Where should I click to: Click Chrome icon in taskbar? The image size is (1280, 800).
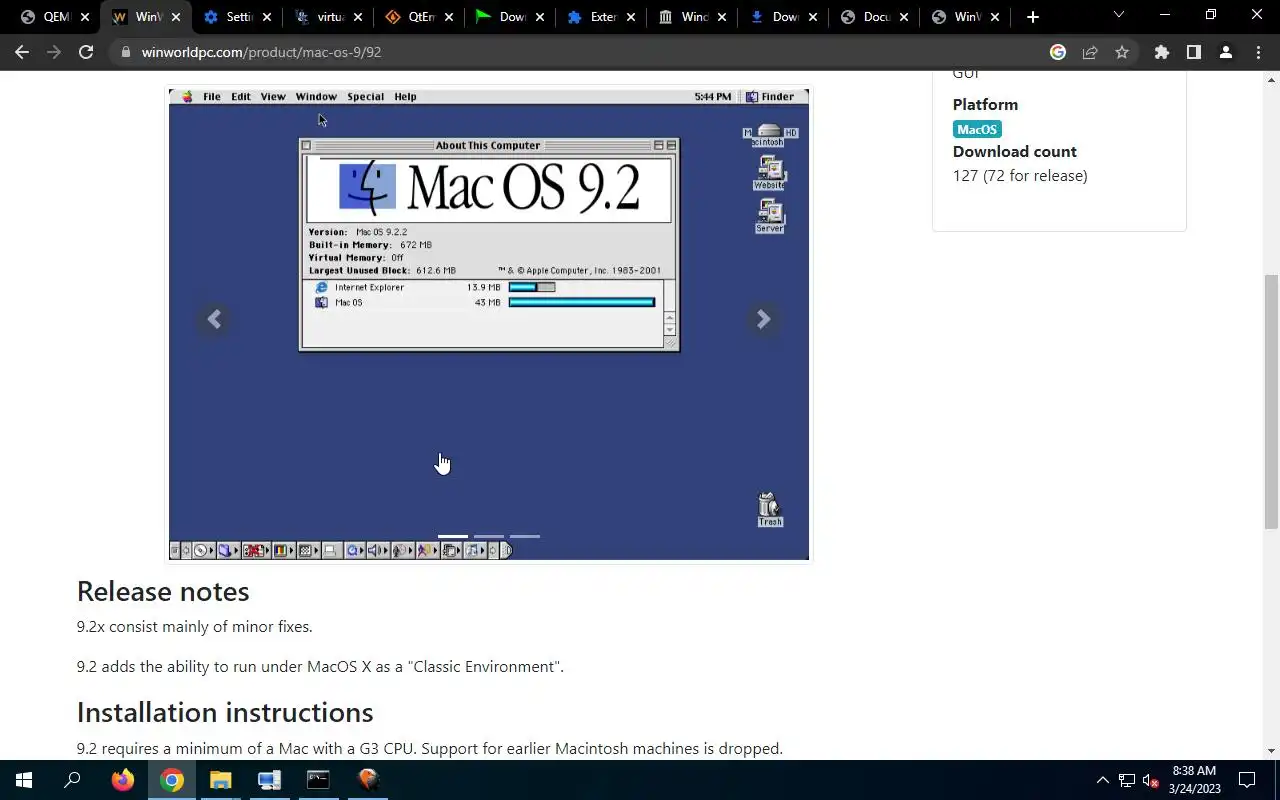[x=172, y=780]
